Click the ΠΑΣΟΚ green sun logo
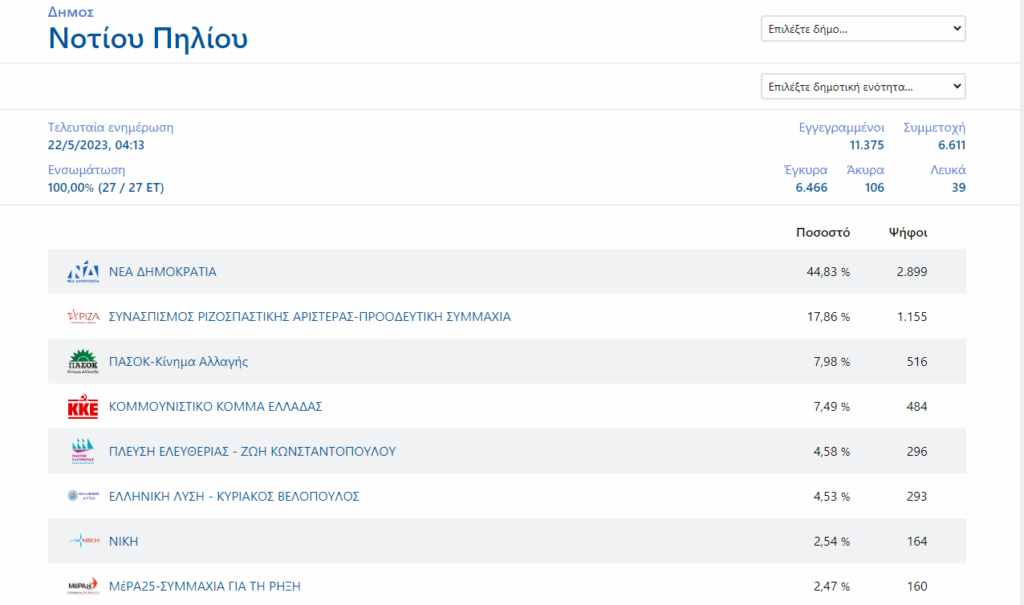 pyautogui.click(x=82, y=362)
